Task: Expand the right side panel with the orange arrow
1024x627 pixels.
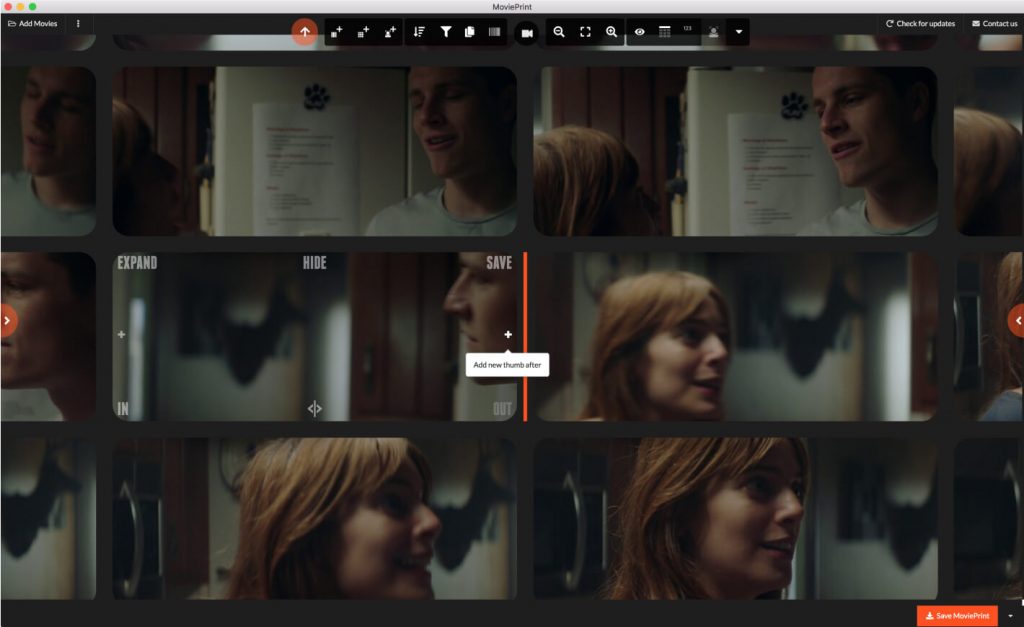Action: coord(1017,321)
